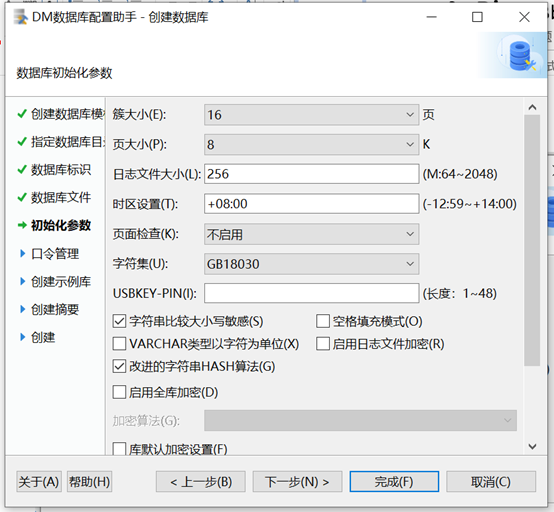This screenshot has width=554, height=512.
Task: Click the (M:64~2048) range hint
Action: 460,174
